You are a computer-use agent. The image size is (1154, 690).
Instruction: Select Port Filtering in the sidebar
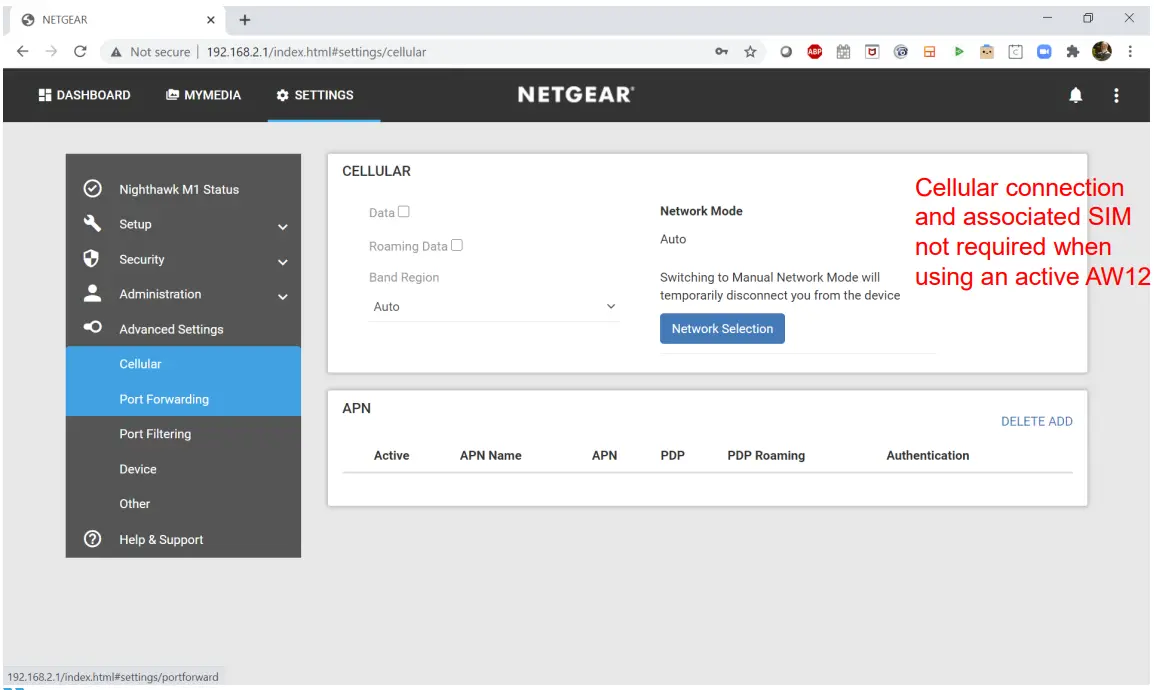157,433
